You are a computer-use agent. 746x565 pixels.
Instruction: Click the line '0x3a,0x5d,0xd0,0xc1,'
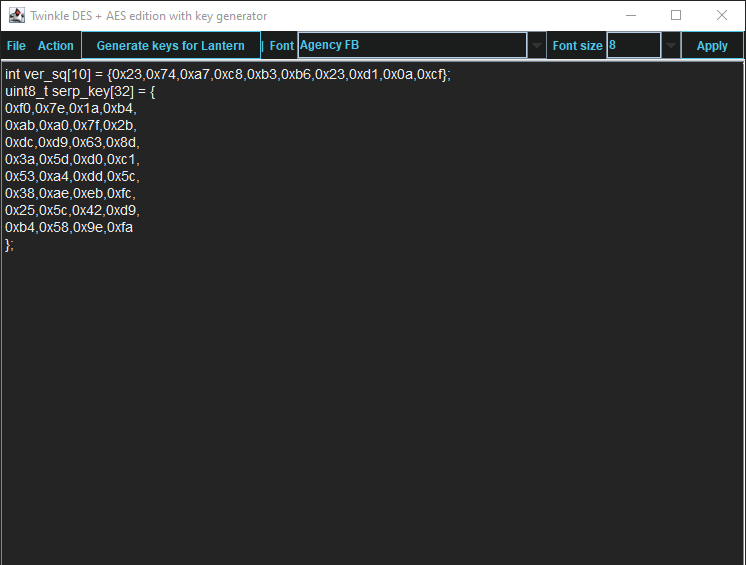[x=72, y=159]
